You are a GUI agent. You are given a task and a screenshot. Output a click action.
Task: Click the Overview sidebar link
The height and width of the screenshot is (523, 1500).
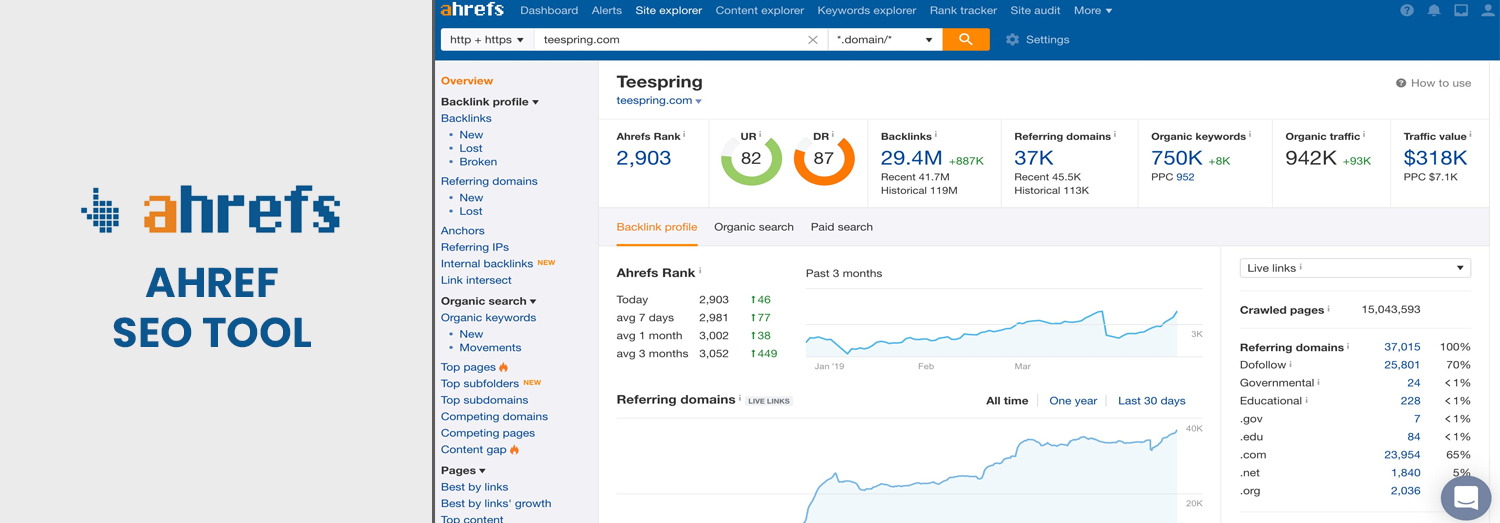467,81
